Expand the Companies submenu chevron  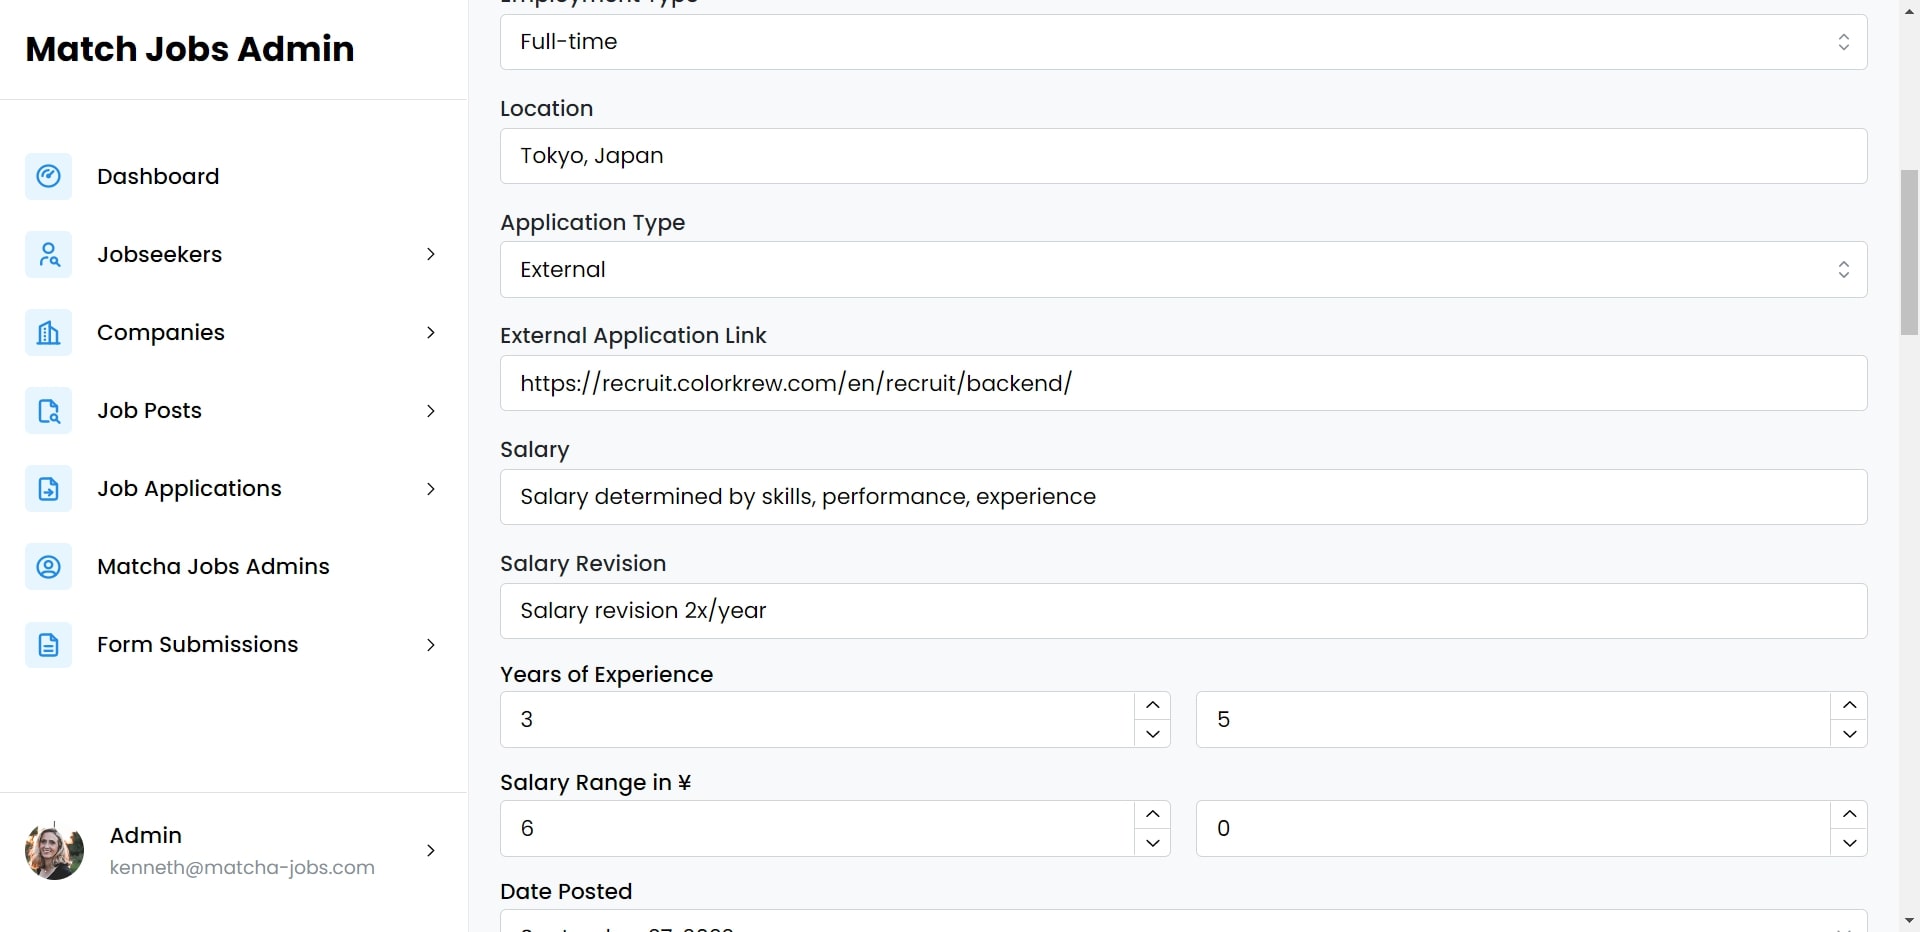point(431,332)
